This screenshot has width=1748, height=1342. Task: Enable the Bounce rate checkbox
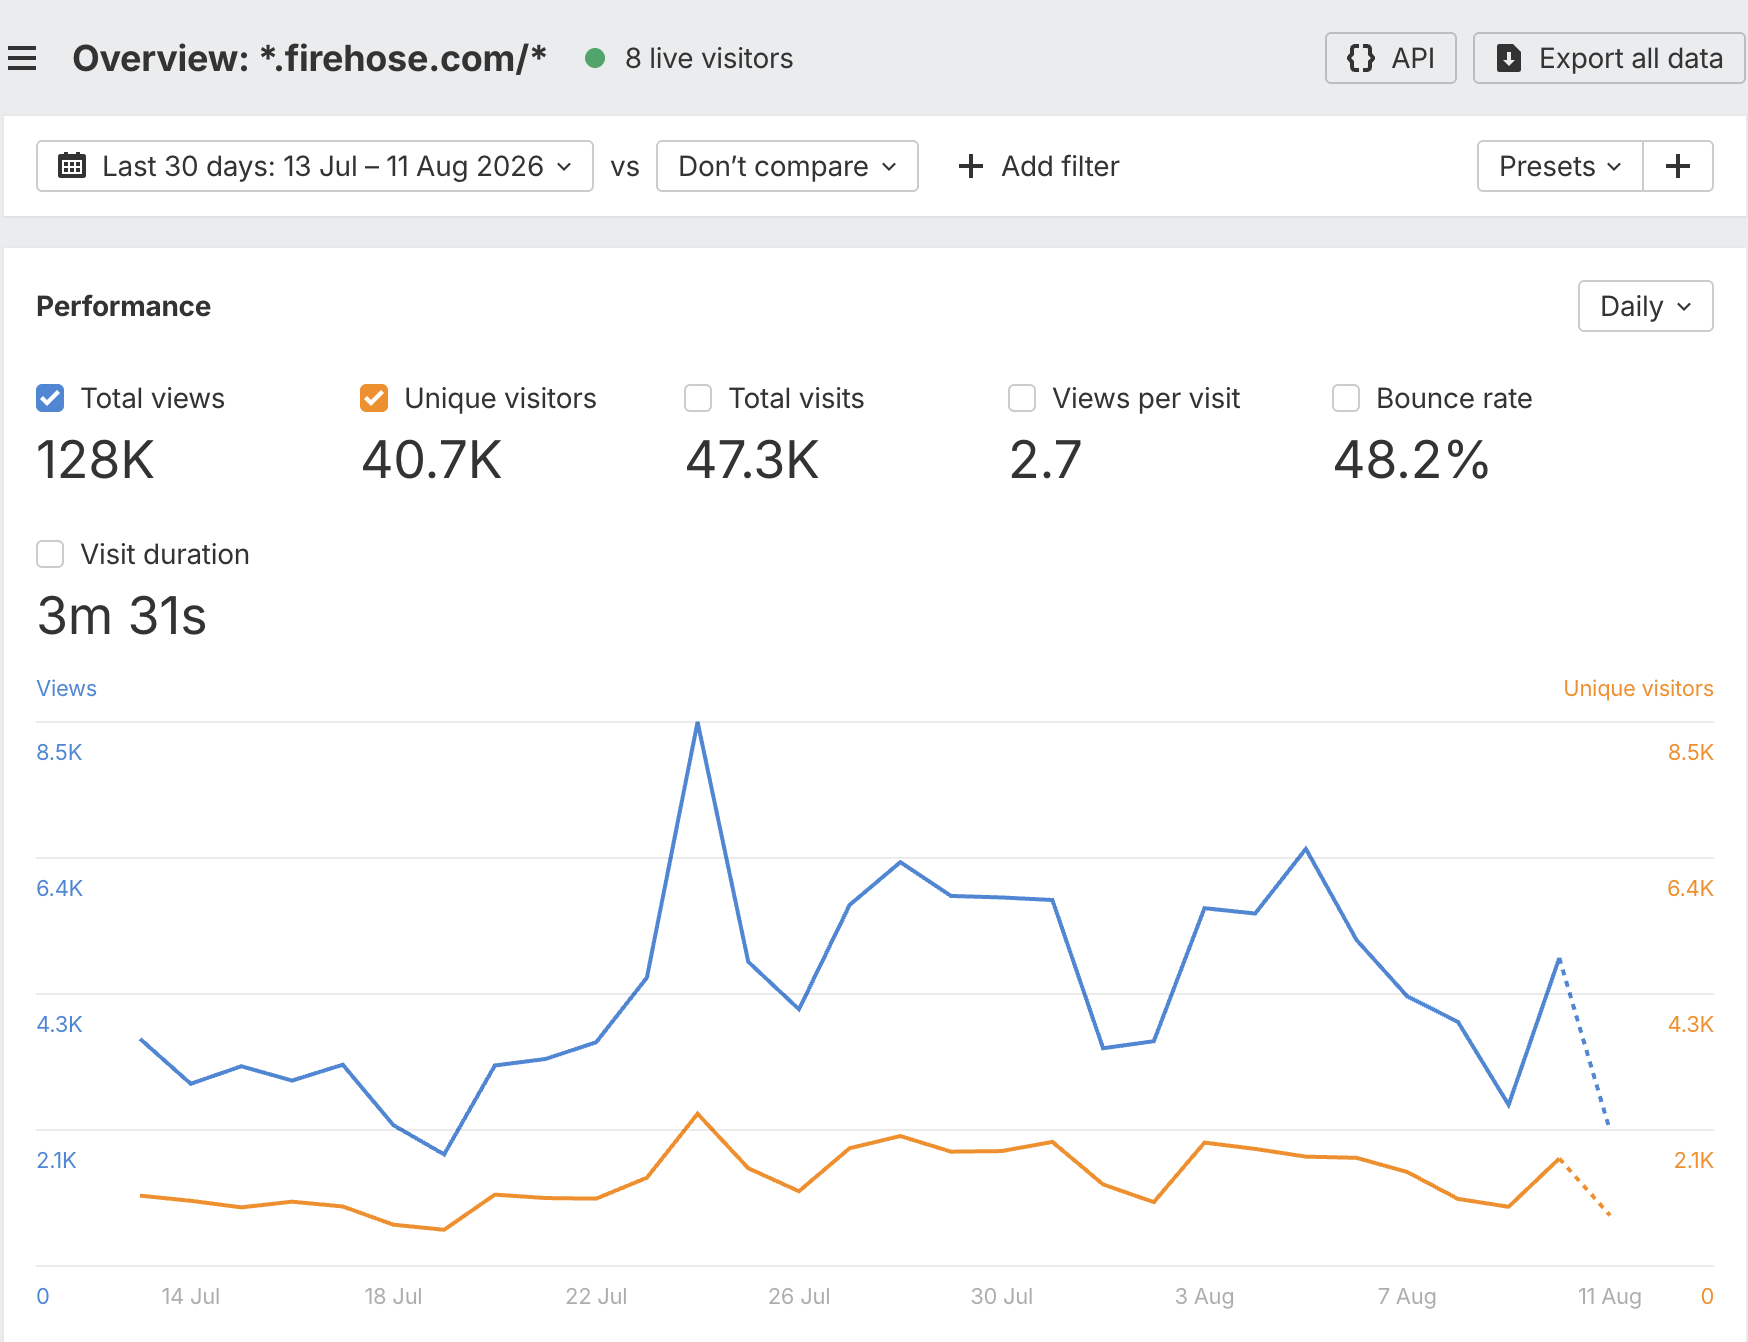click(x=1346, y=398)
